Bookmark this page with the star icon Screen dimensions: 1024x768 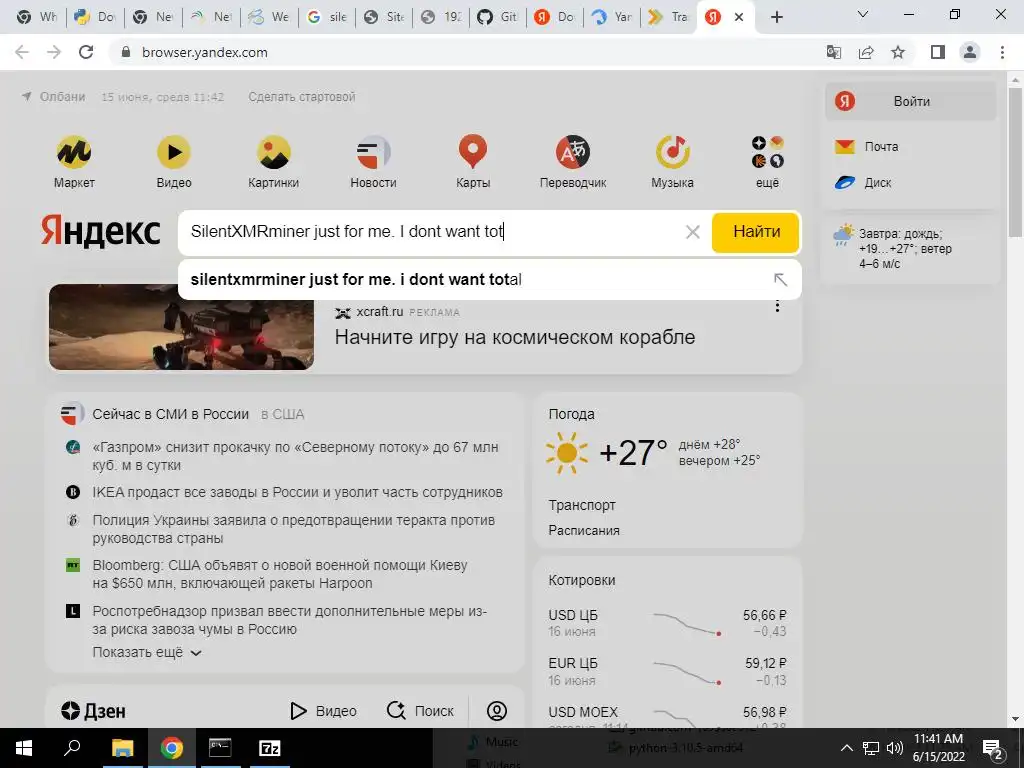click(x=898, y=52)
